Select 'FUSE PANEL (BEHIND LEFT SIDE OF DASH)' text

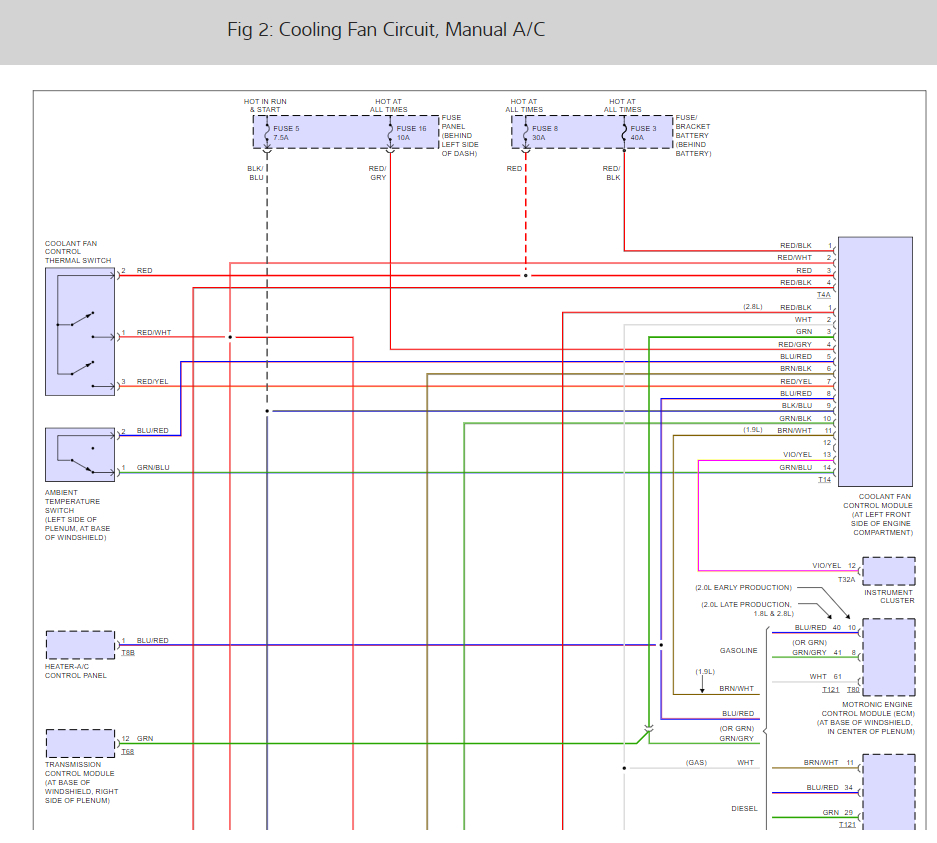coord(460,136)
